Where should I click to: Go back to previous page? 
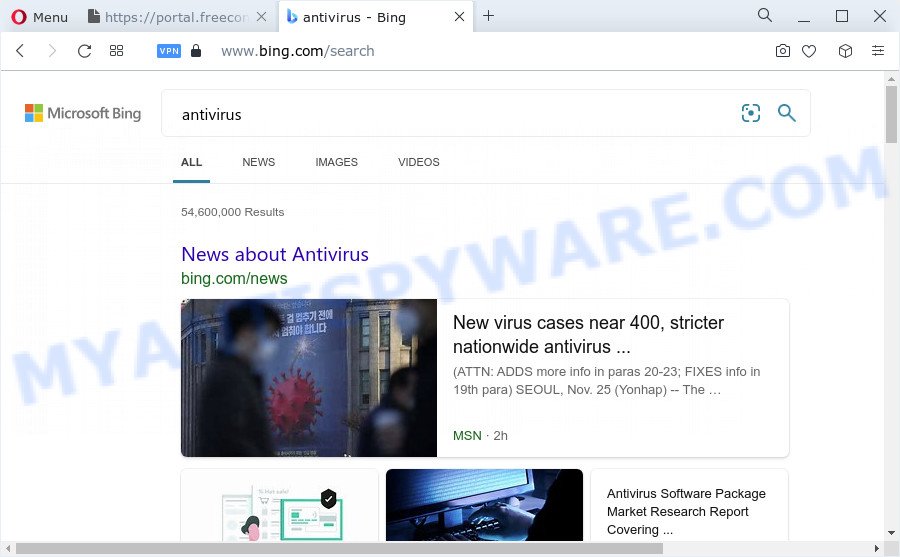pyautogui.click(x=20, y=51)
